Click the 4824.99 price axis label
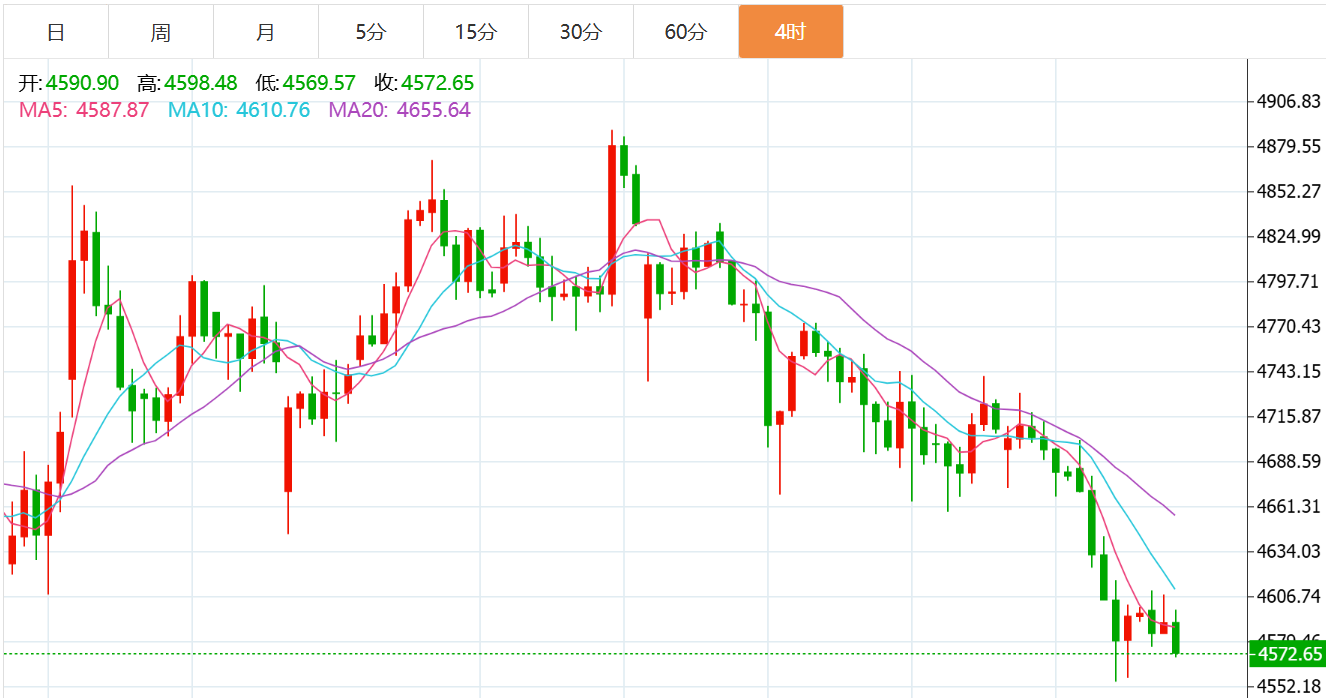This screenshot has height=698, width=1326. click(1289, 237)
